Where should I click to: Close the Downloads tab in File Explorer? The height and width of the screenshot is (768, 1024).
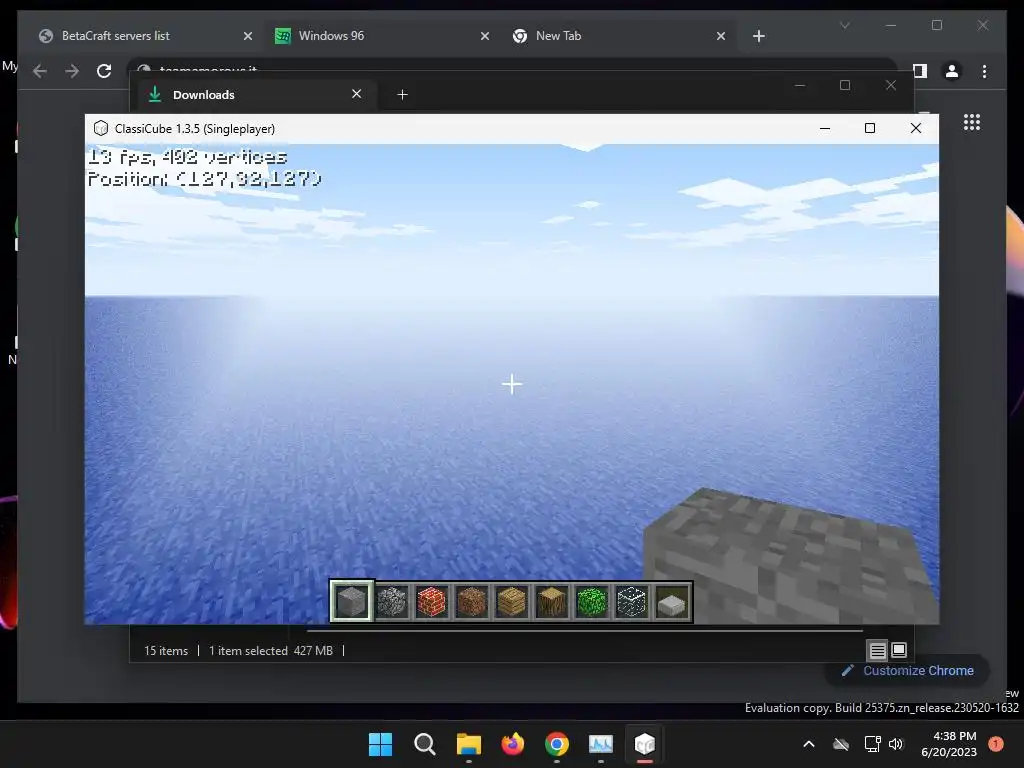tap(357, 94)
